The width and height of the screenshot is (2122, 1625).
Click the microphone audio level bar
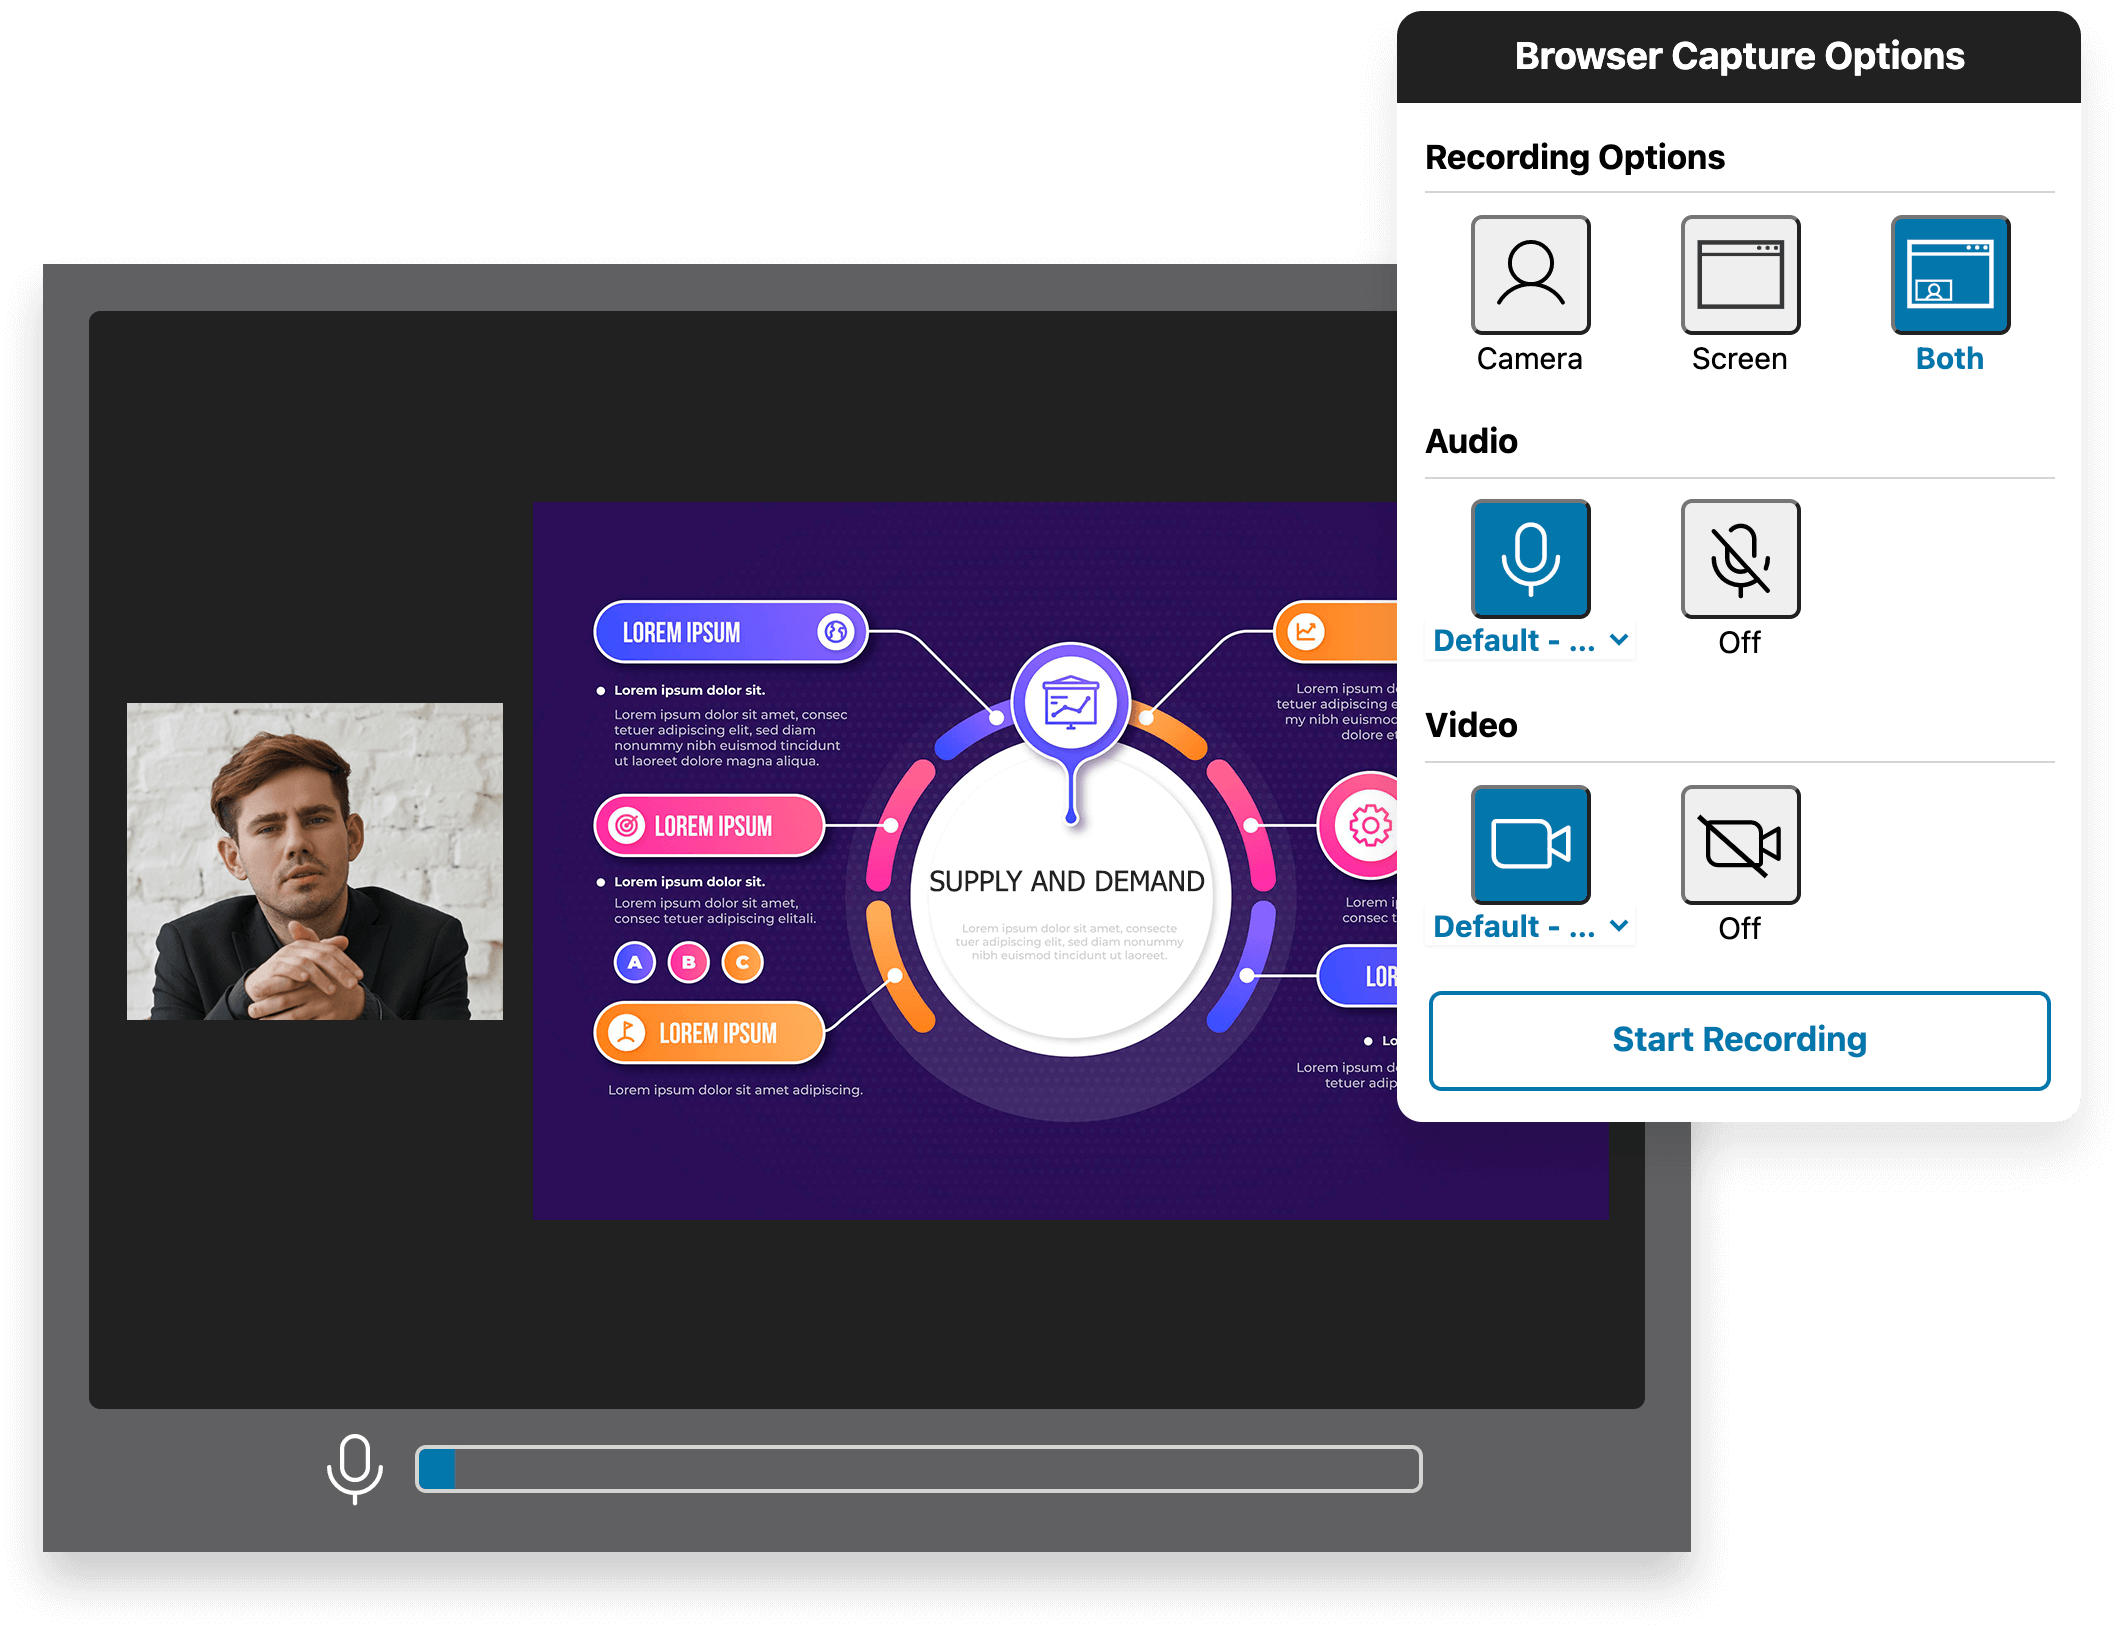918,1469
